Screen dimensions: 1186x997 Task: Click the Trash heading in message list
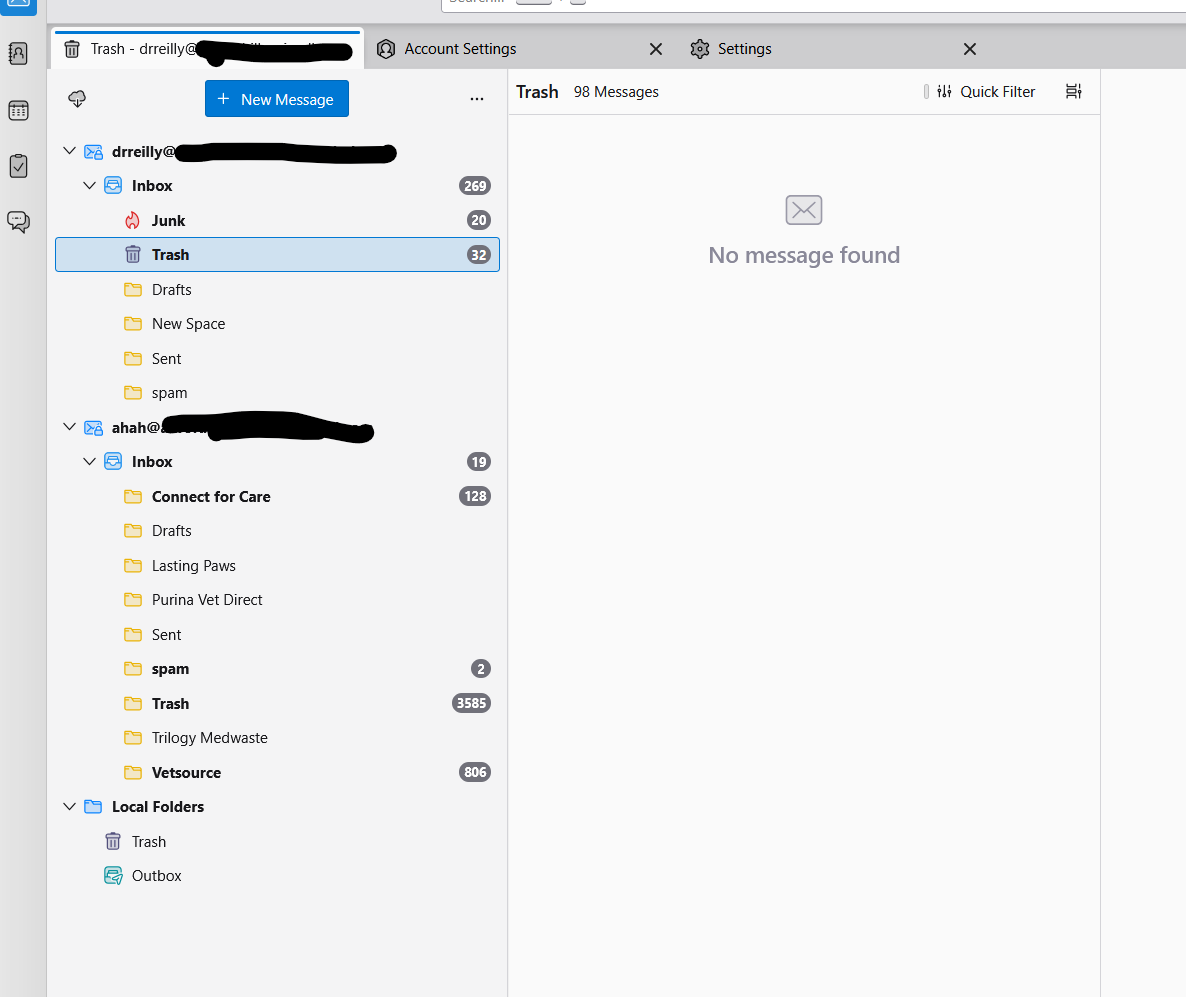click(537, 92)
